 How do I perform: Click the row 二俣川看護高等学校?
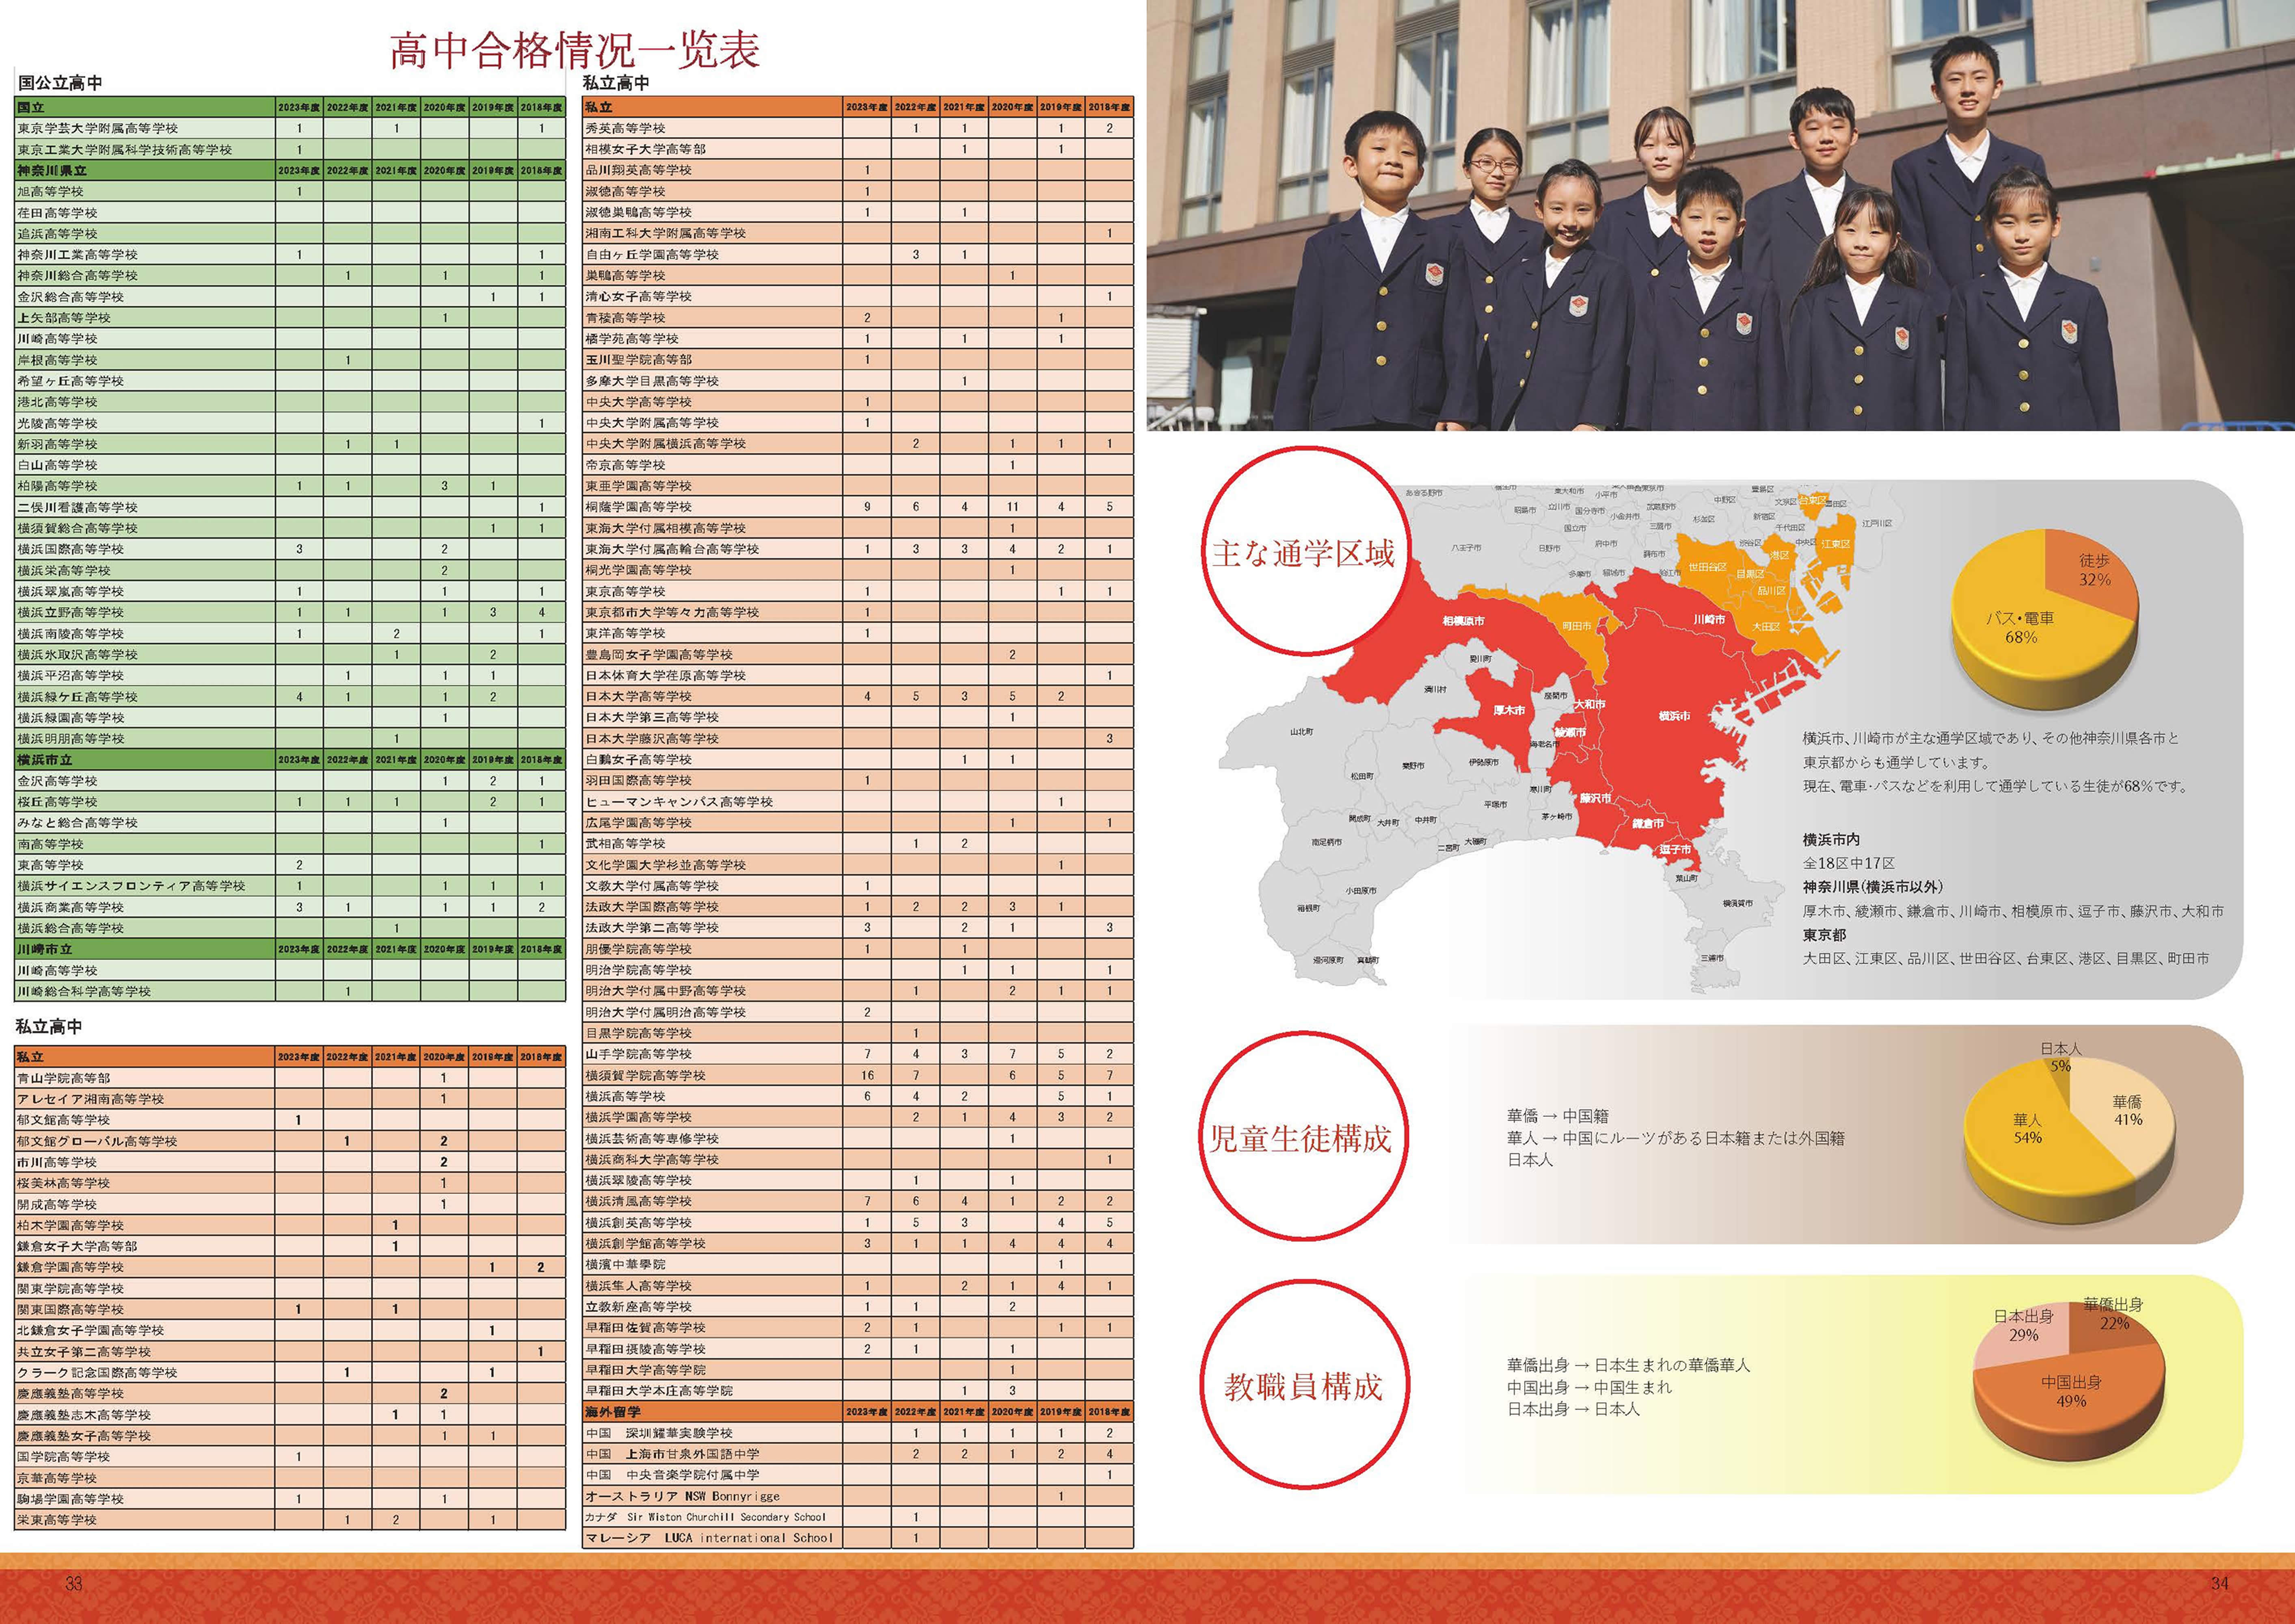tap(290, 507)
